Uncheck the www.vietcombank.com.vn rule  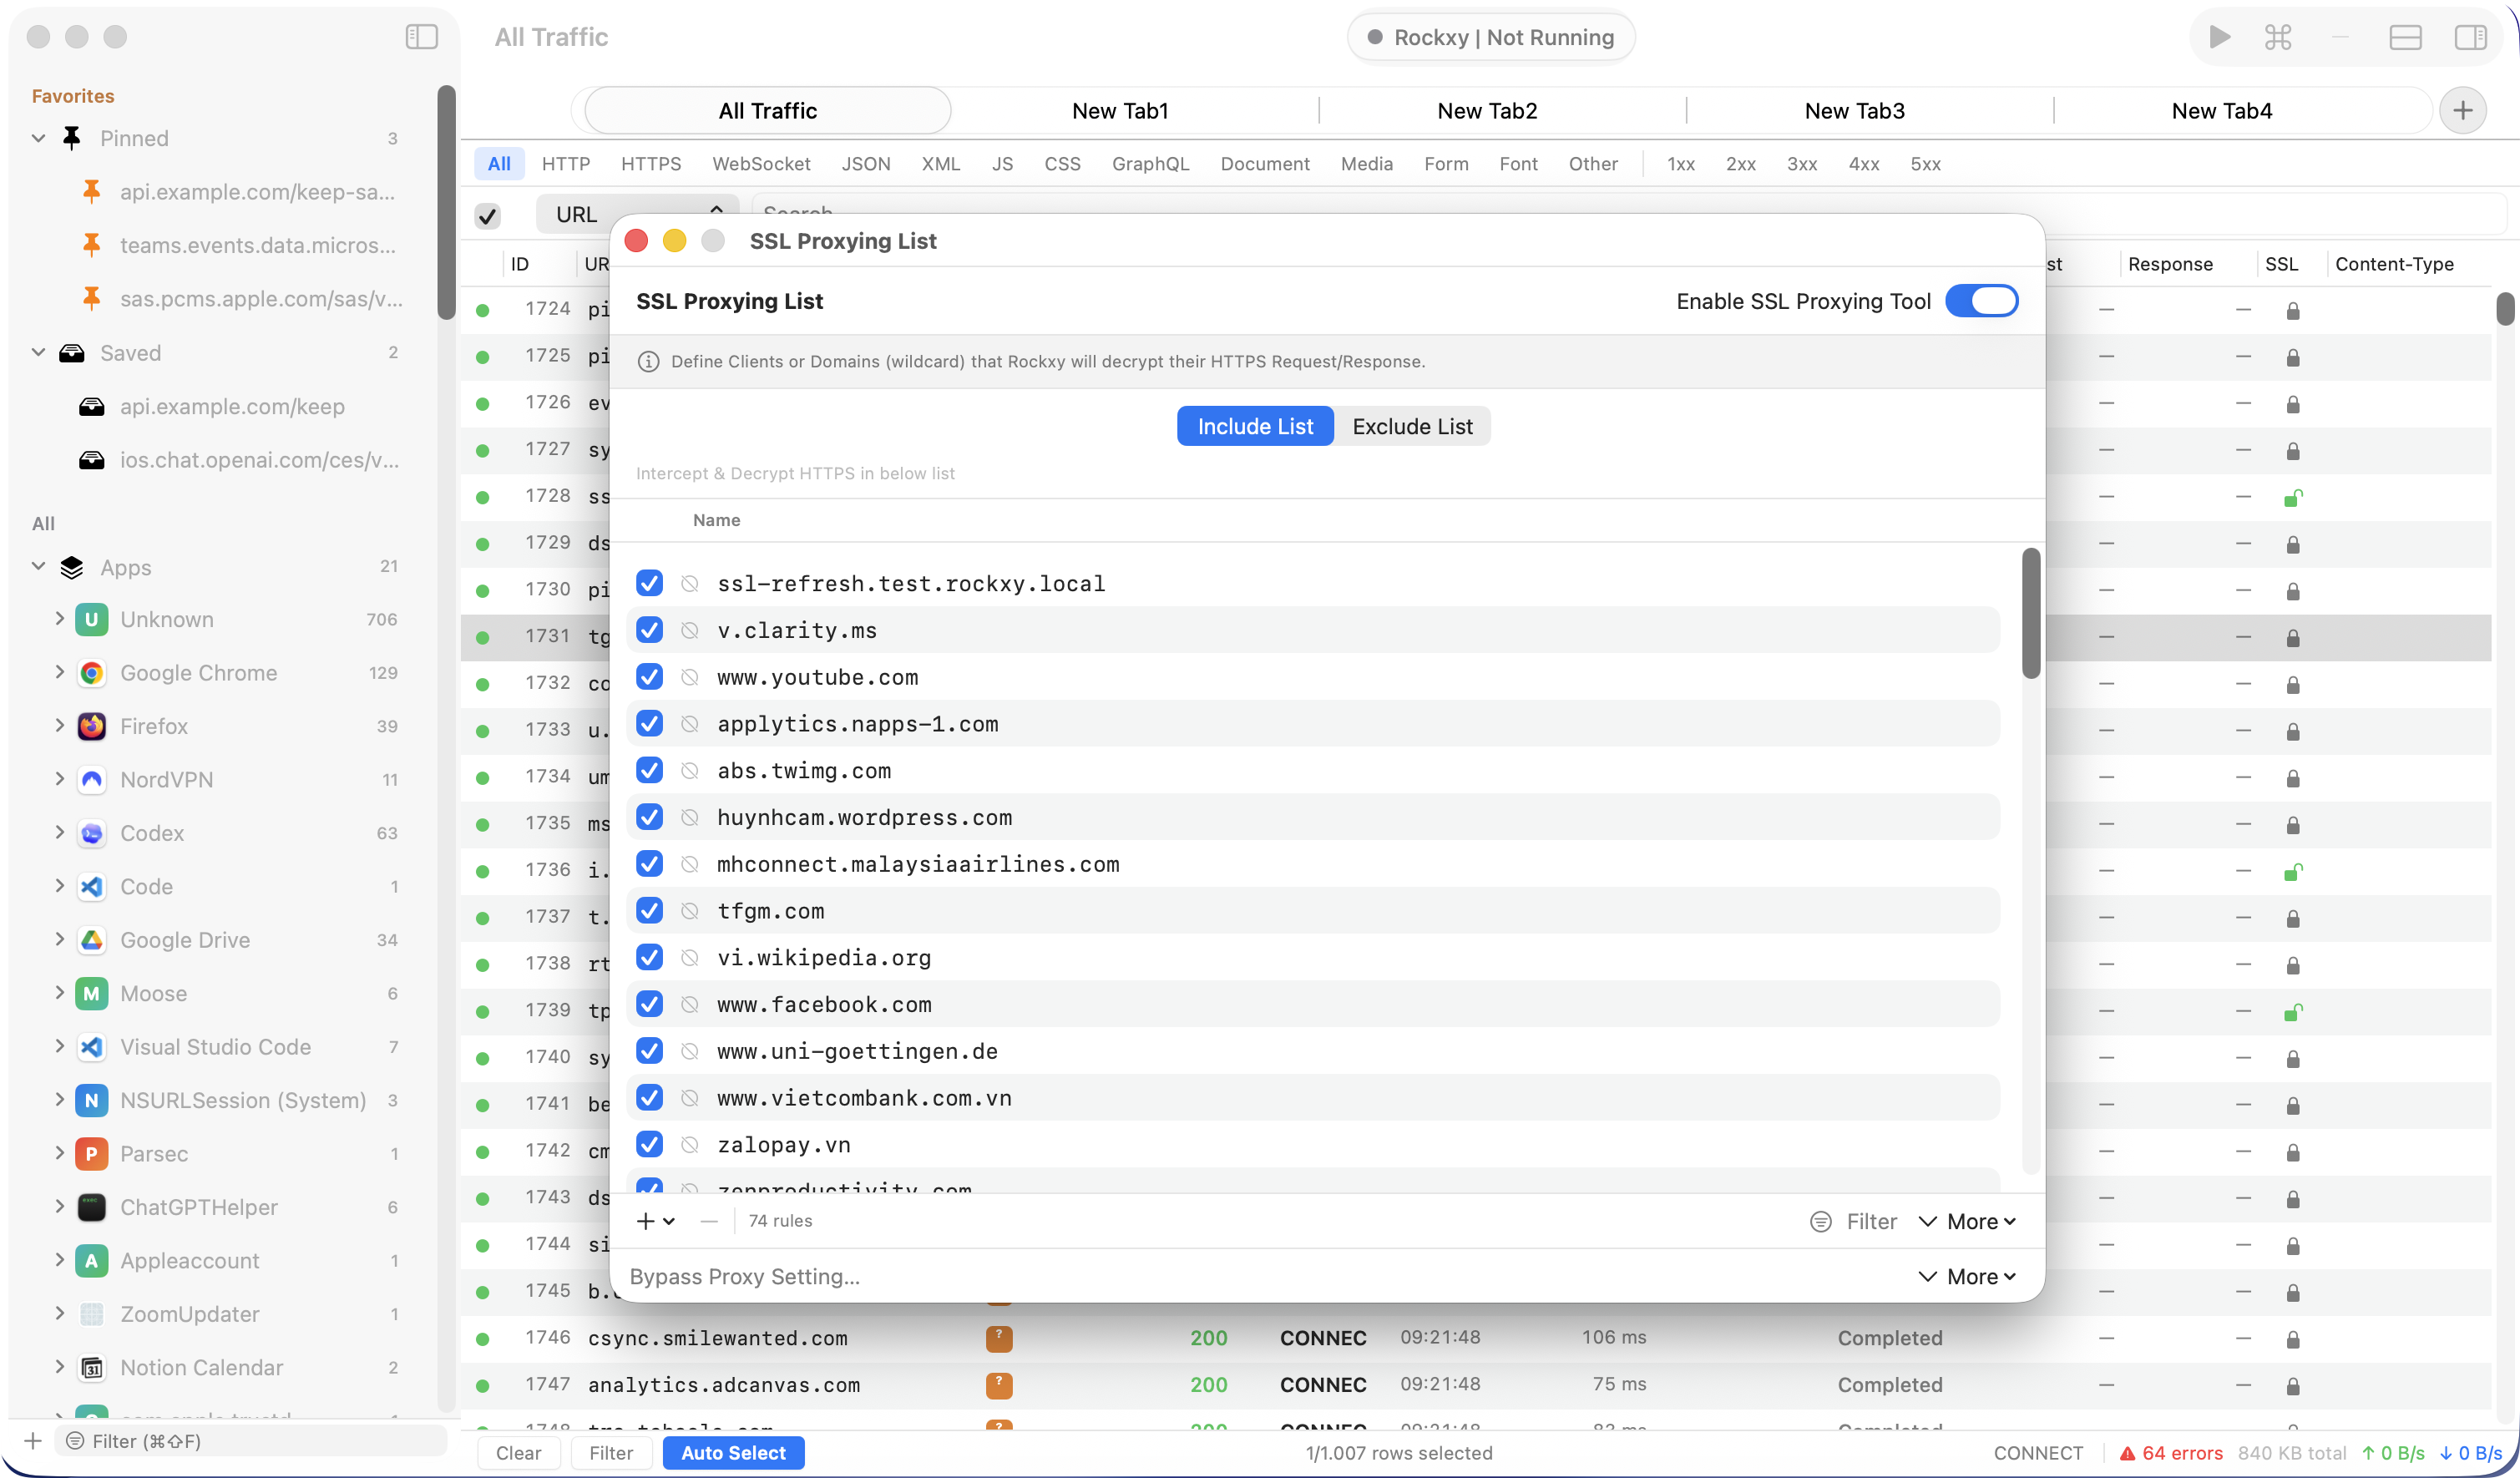click(649, 1098)
